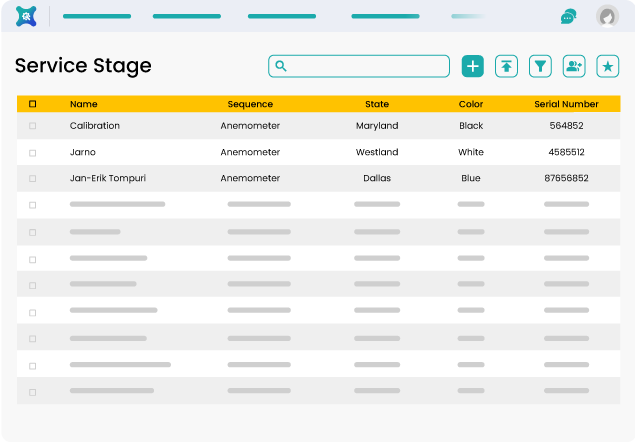Select the Jan-Erik Tompuri row checkbox
This screenshot has width=635, height=442.
point(33,179)
